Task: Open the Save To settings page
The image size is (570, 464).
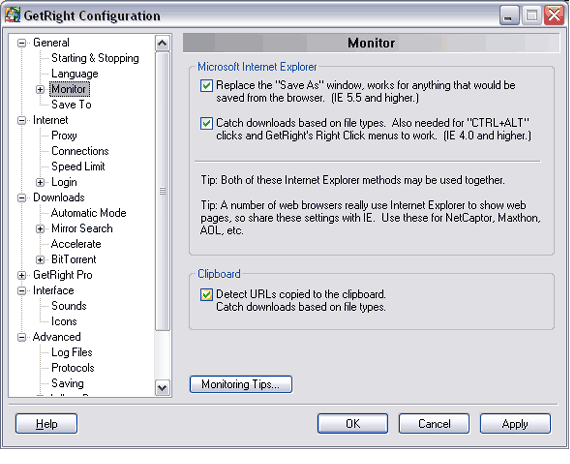Action: pyautogui.click(x=71, y=105)
